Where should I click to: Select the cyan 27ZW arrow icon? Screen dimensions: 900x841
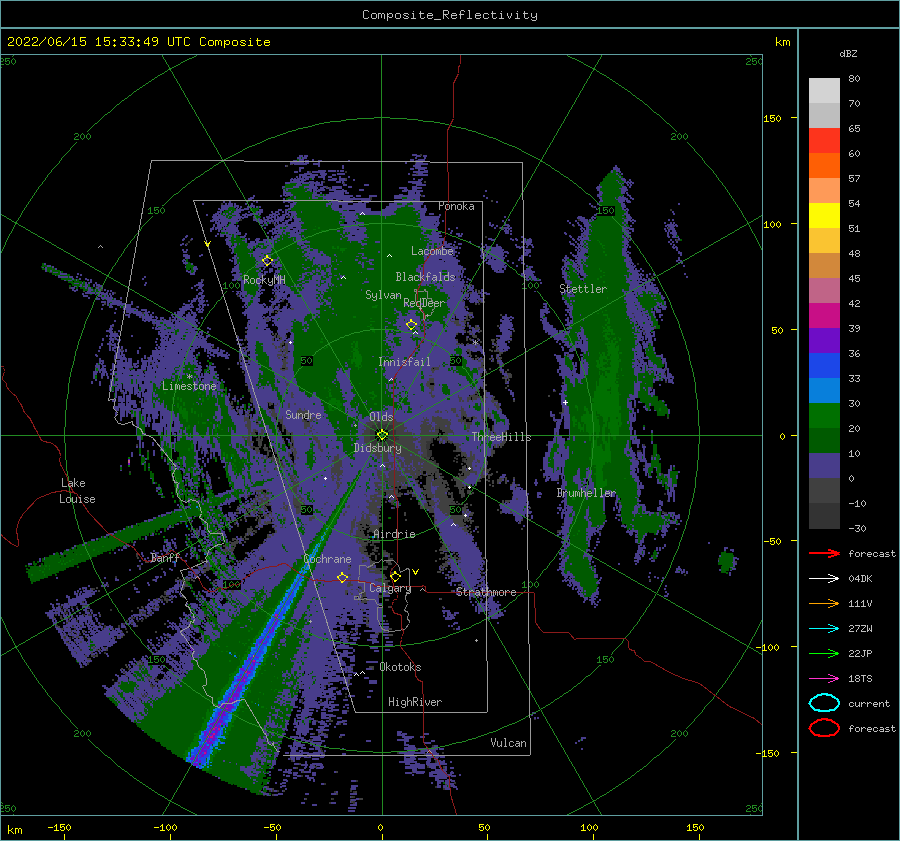pyautogui.click(x=824, y=629)
